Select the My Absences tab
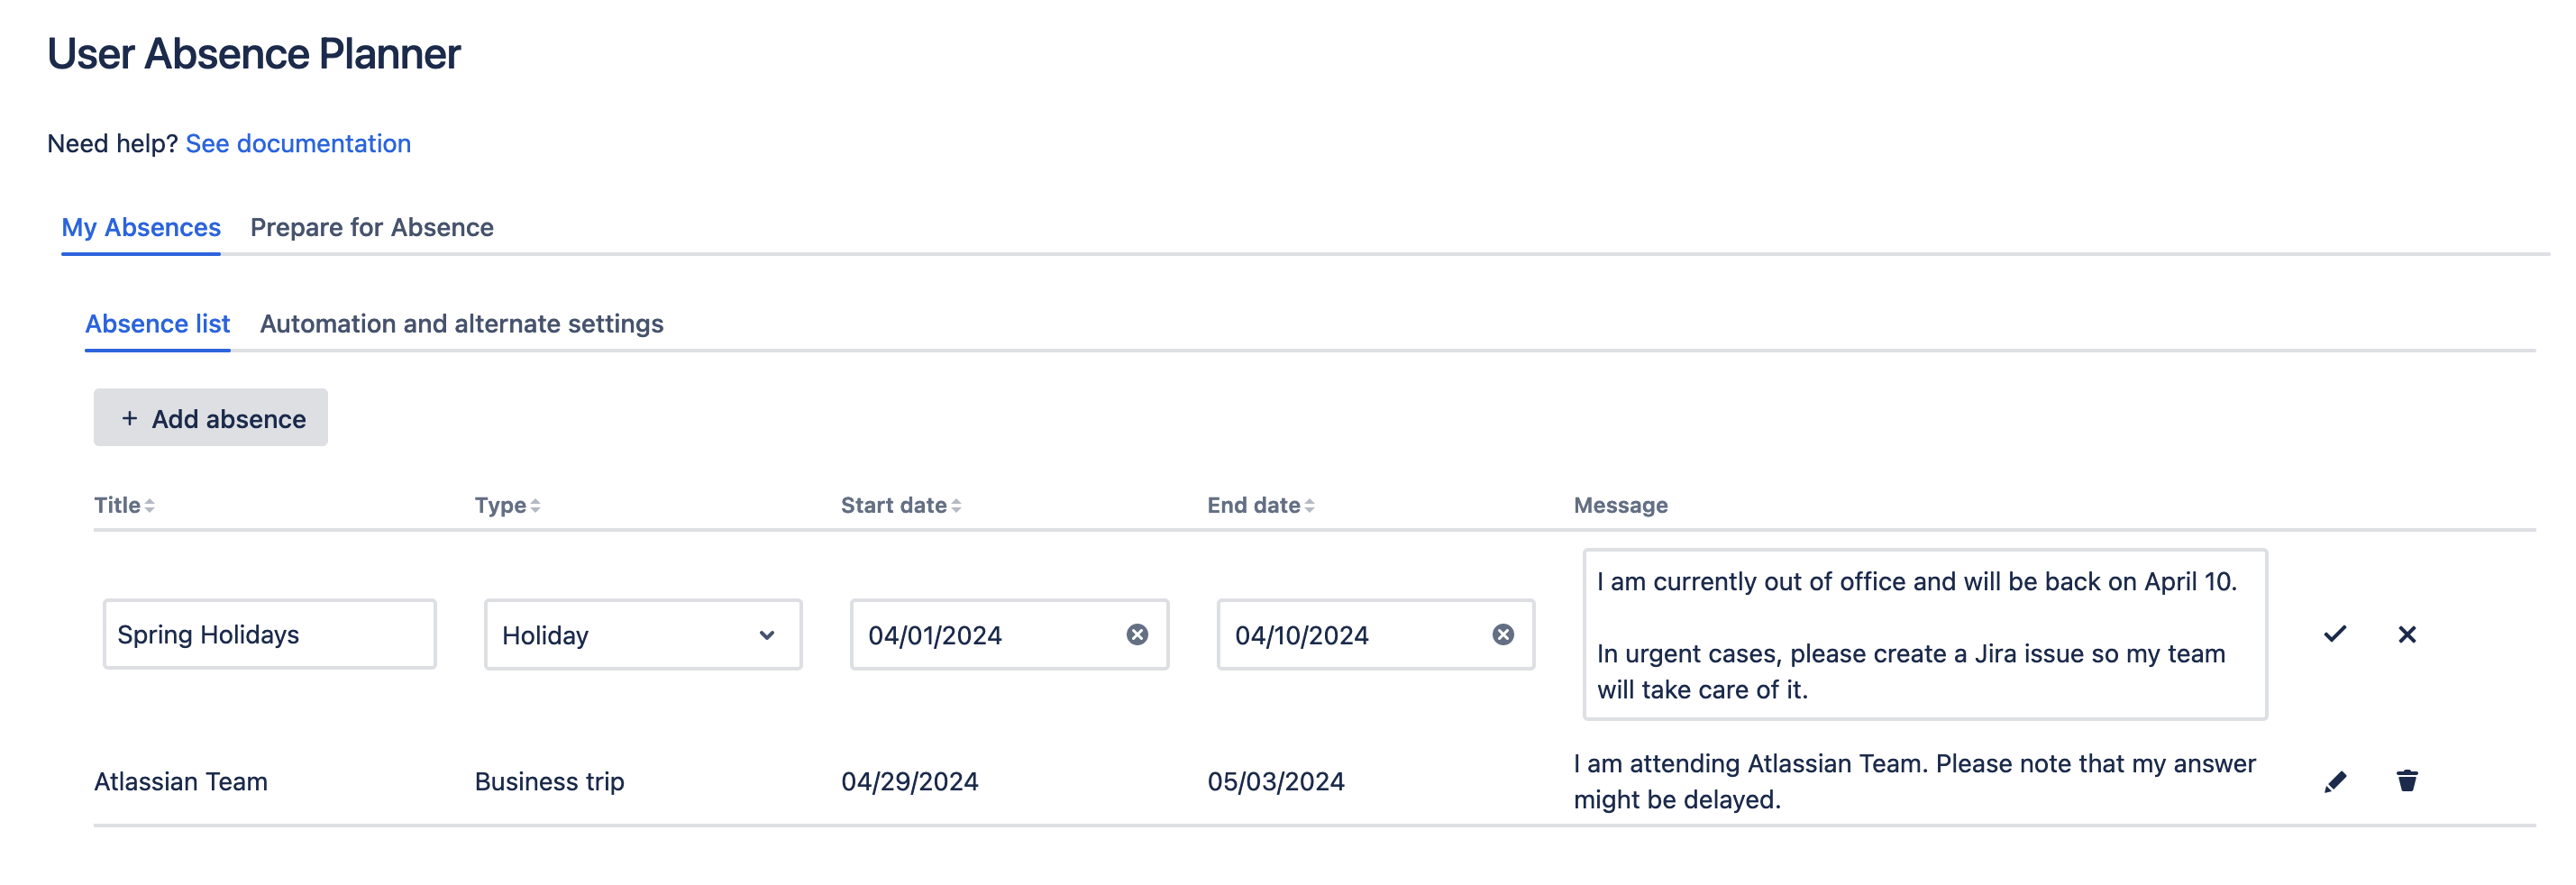The height and width of the screenshot is (885, 2576). click(x=141, y=227)
